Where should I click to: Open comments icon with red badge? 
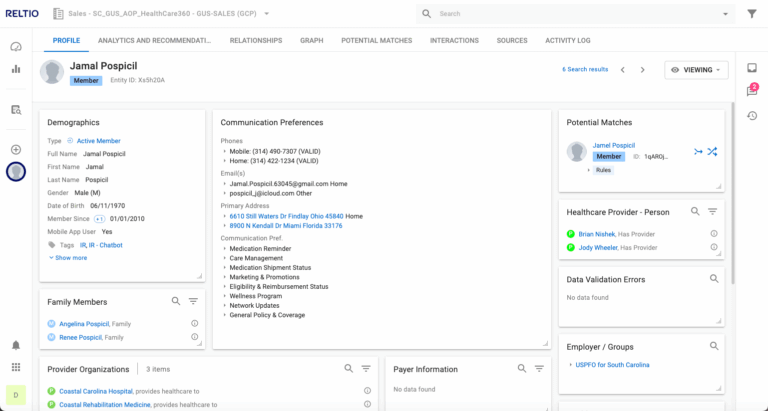(751, 91)
